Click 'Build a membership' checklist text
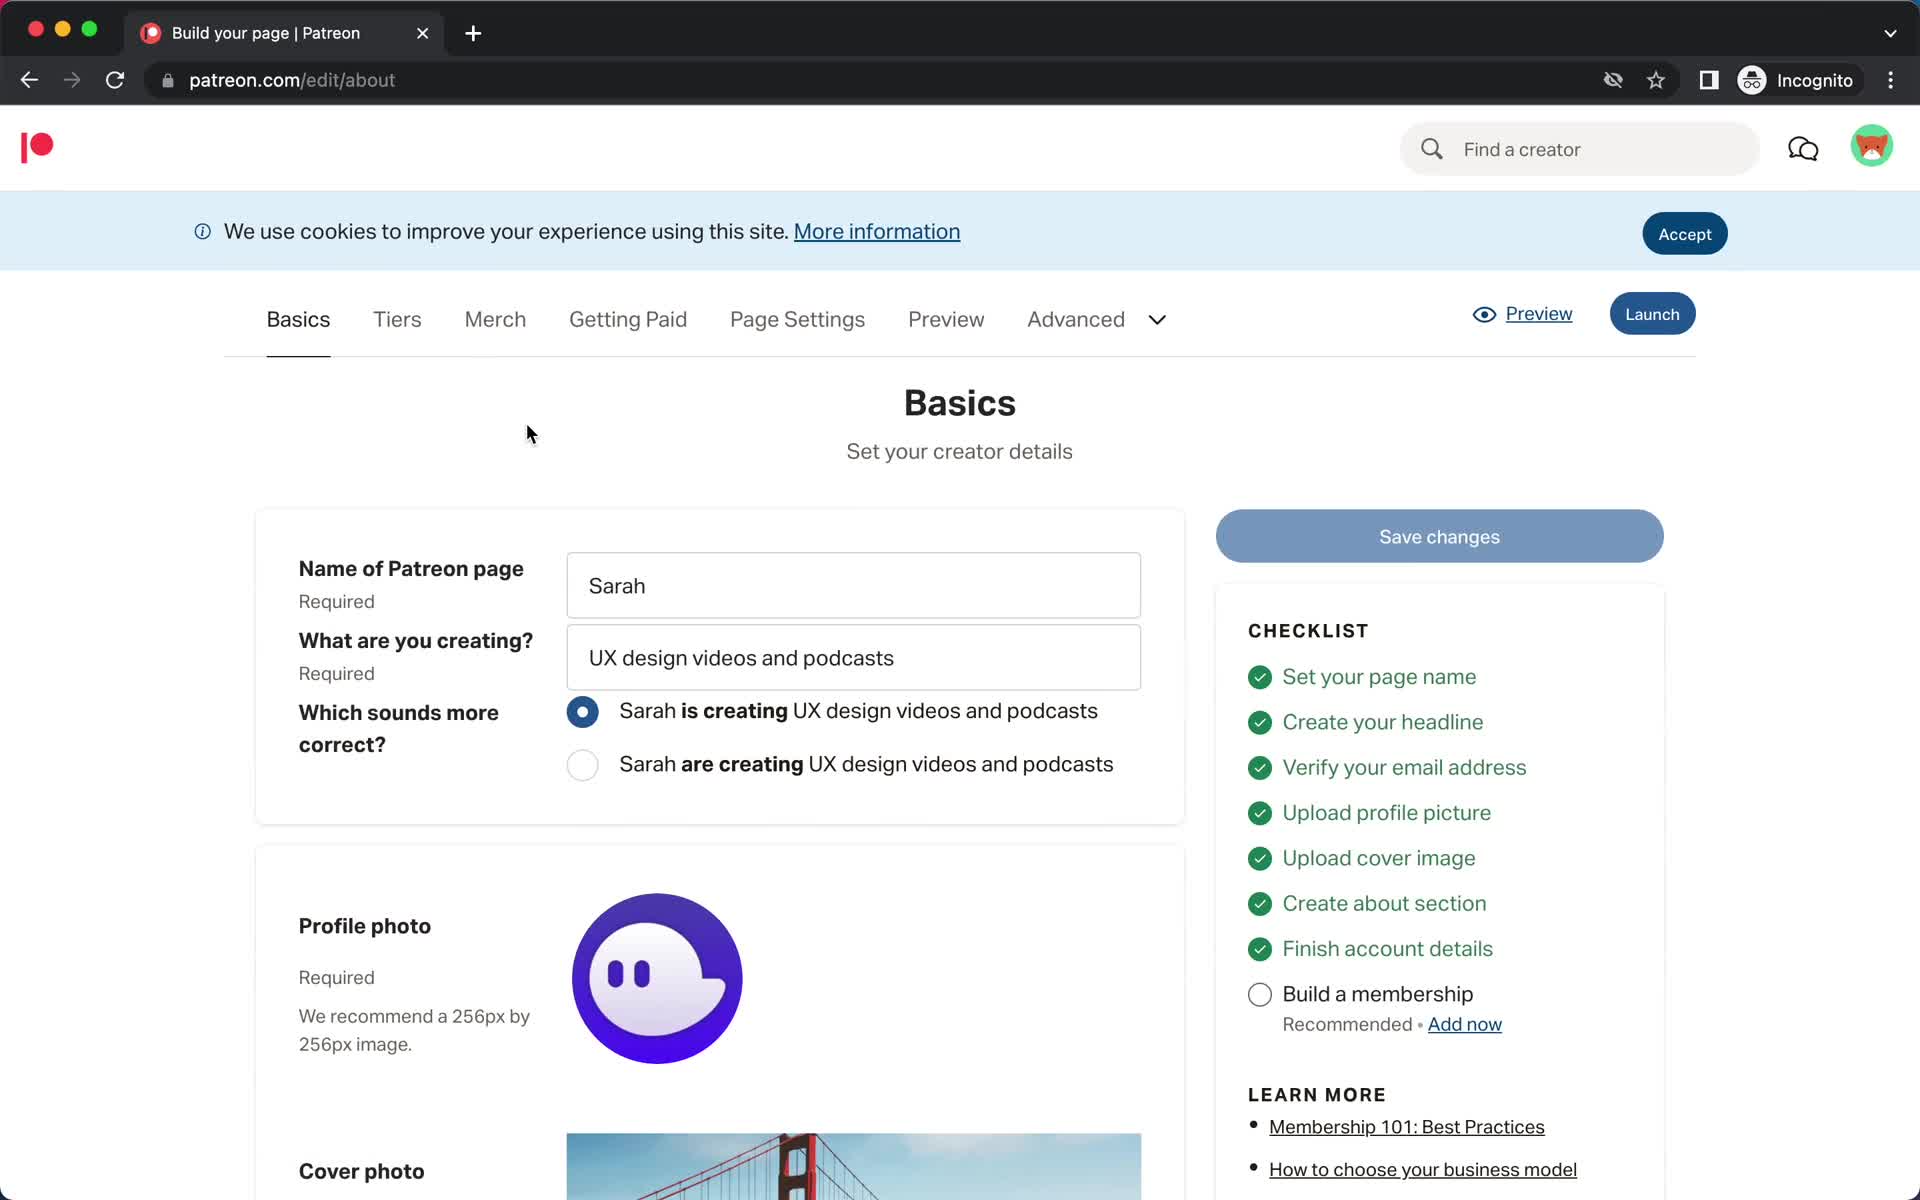Viewport: 1920px width, 1200px height. click(1378, 995)
